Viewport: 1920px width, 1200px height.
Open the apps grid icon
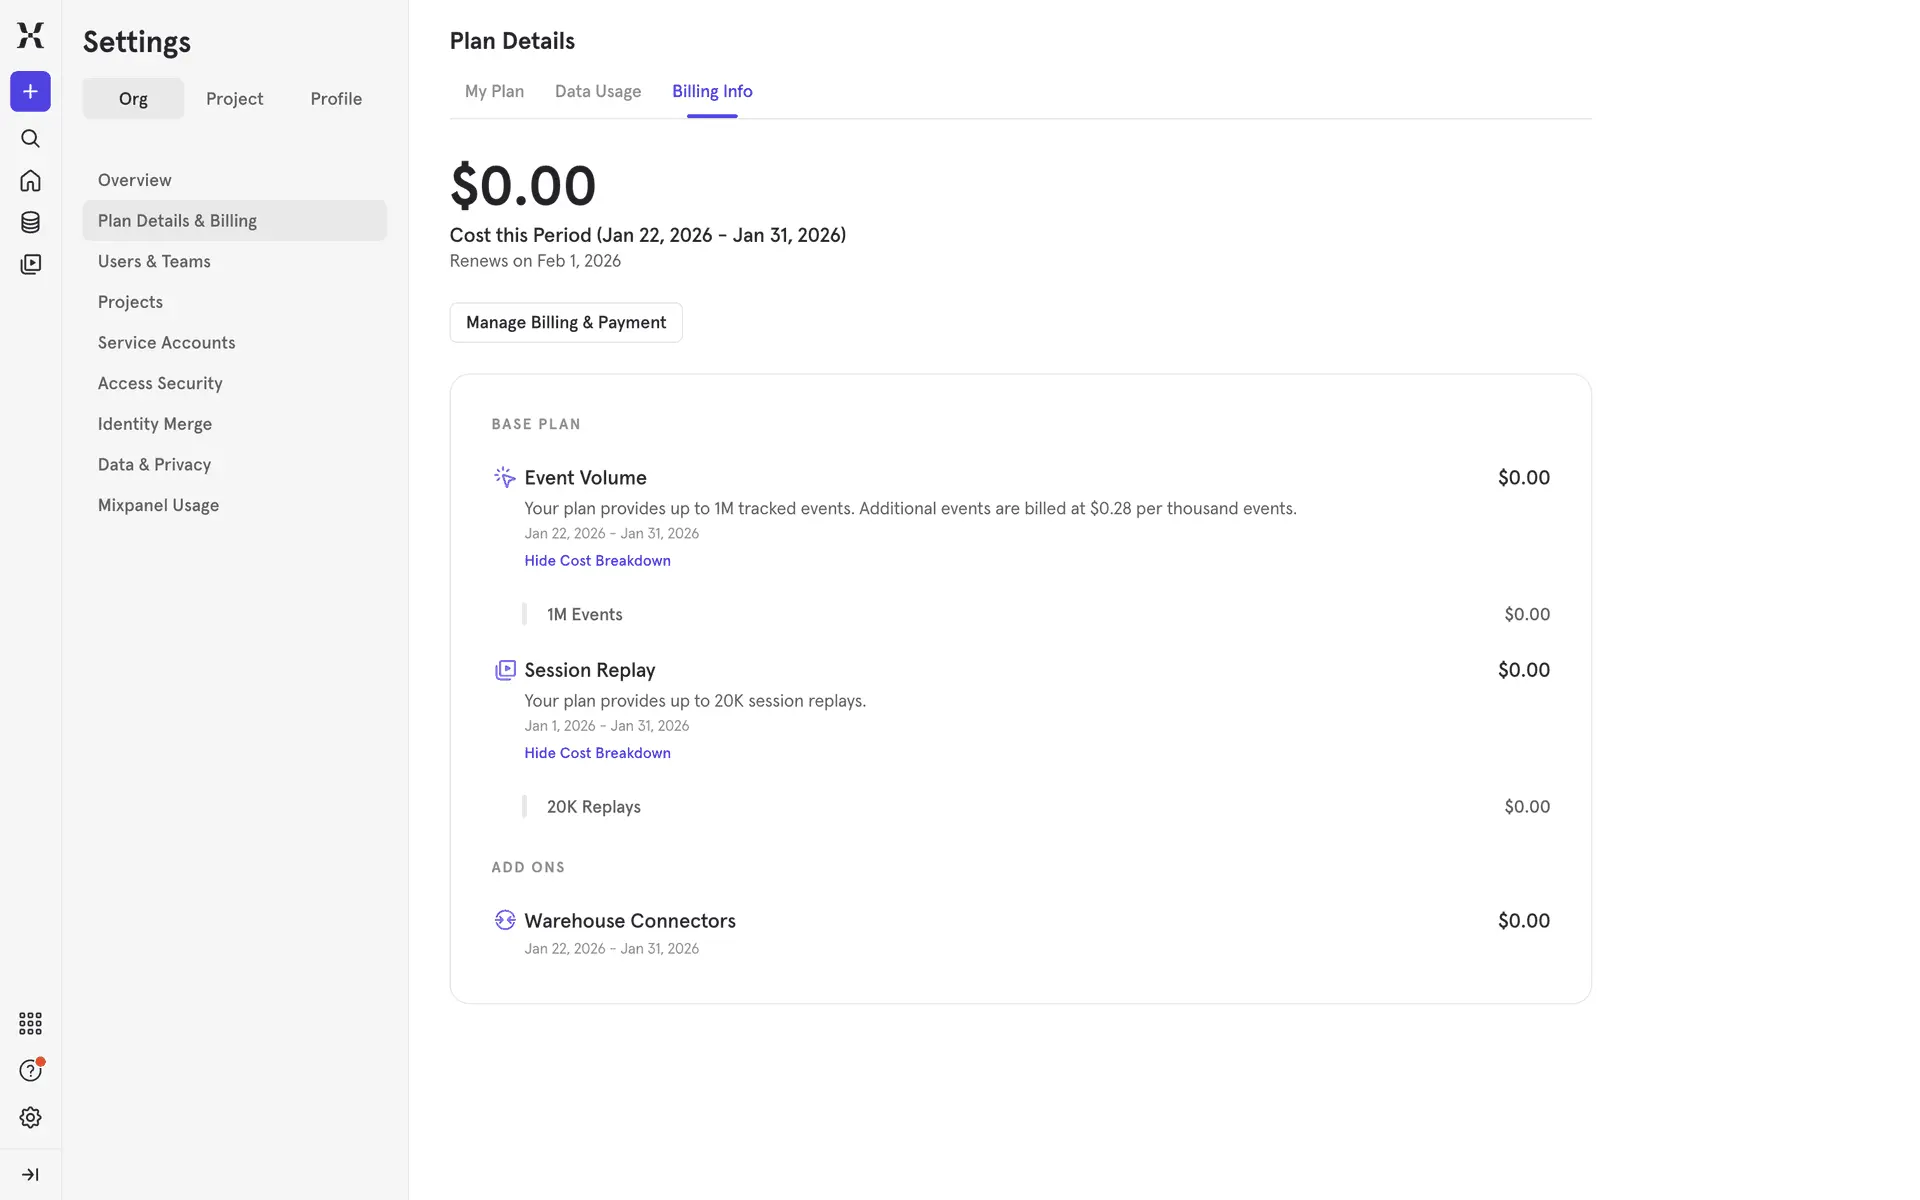pos(30,1023)
